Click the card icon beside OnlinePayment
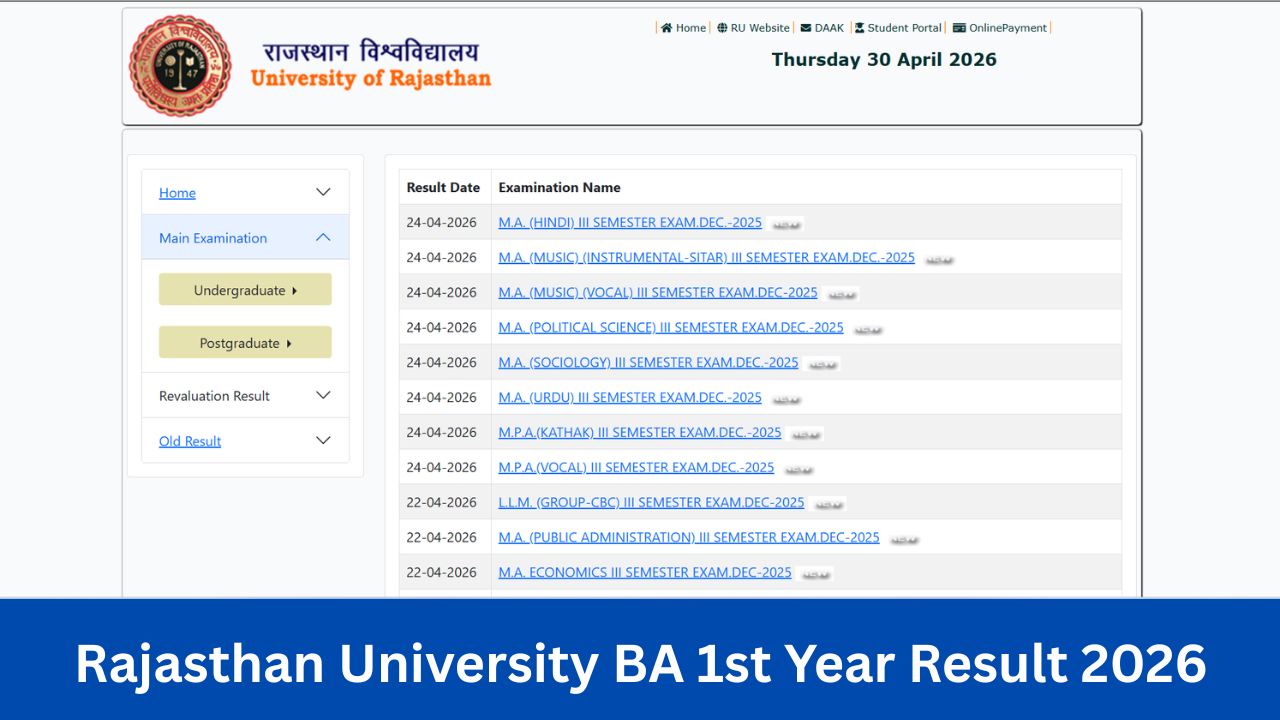Screen dimensions: 1280x720 point(959,28)
